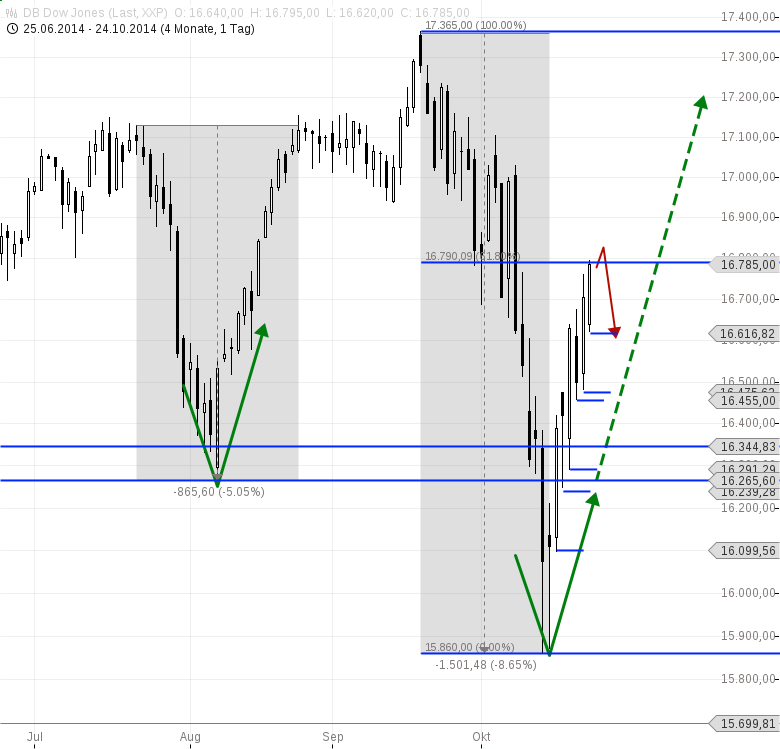Select the 16.616,82 price tag
This screenshot has width=780, height=749.
tap(742, 334)
